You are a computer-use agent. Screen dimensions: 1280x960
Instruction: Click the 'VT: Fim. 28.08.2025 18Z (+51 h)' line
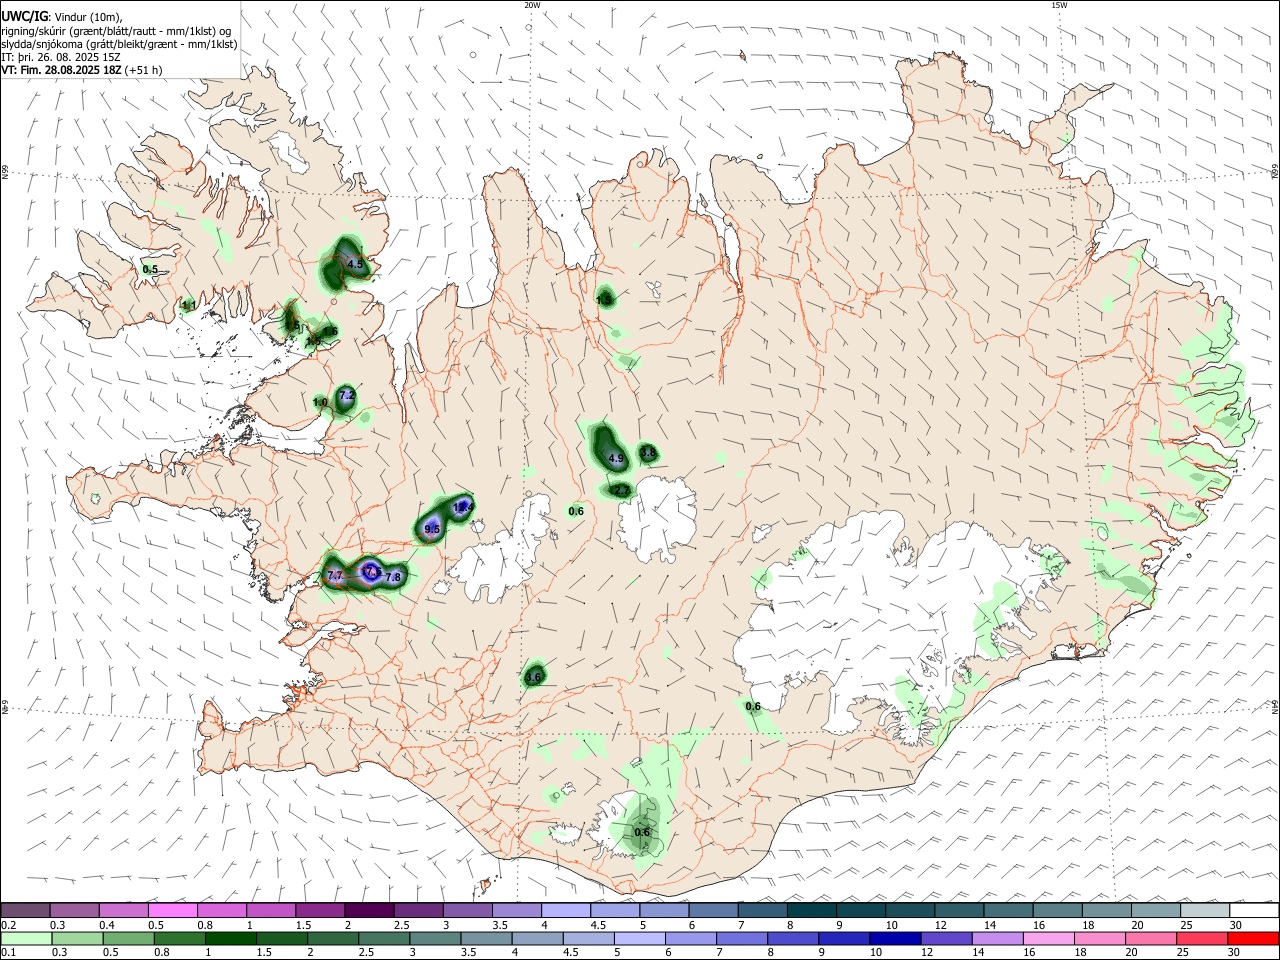pos(82,71)
